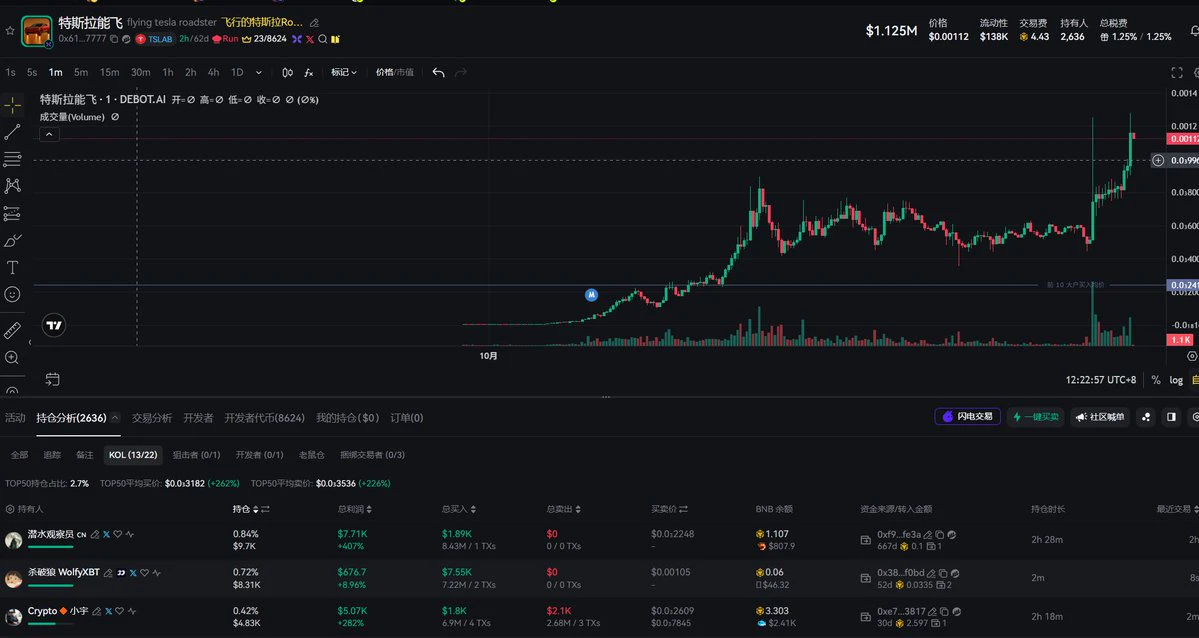The height and width of the screenshot is (638, 1199).
Task: Collapse the chart indicator legend
Action: point(49,135)
